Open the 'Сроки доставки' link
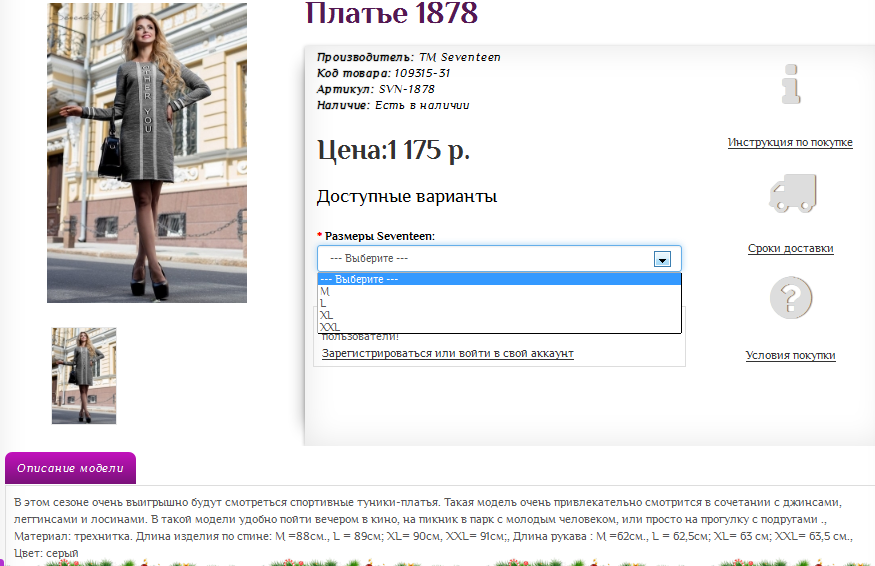Screen dimensions: 875x566 click(x=790, y=248)
